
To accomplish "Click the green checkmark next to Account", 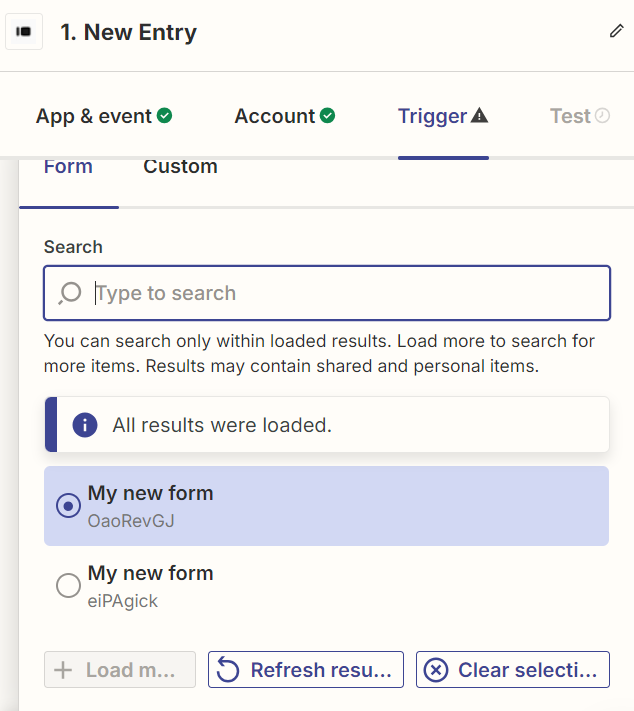I will pyautogui.click(x=327, y=116).
